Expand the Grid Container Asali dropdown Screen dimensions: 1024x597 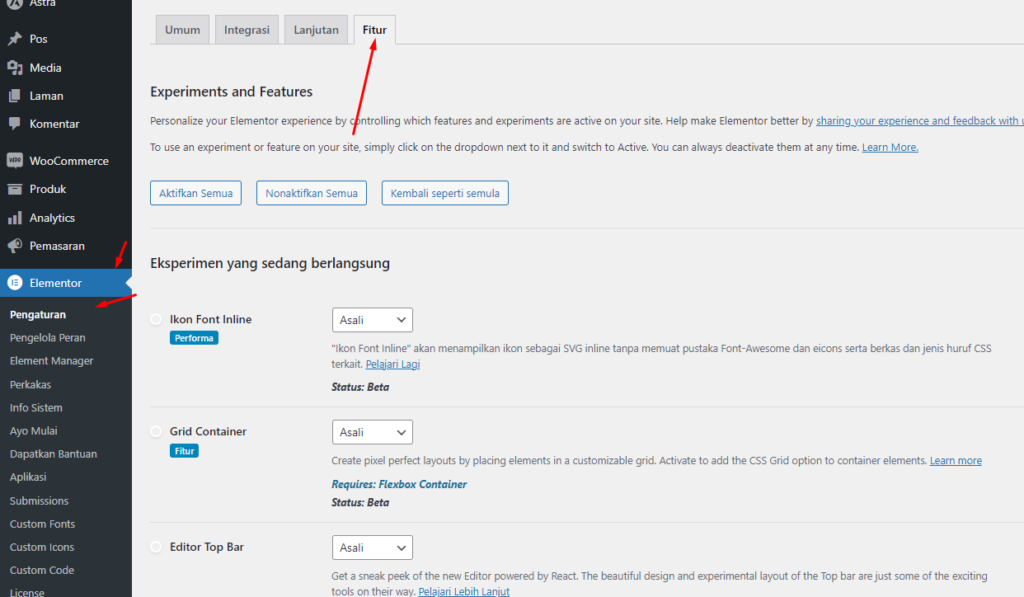372,432
